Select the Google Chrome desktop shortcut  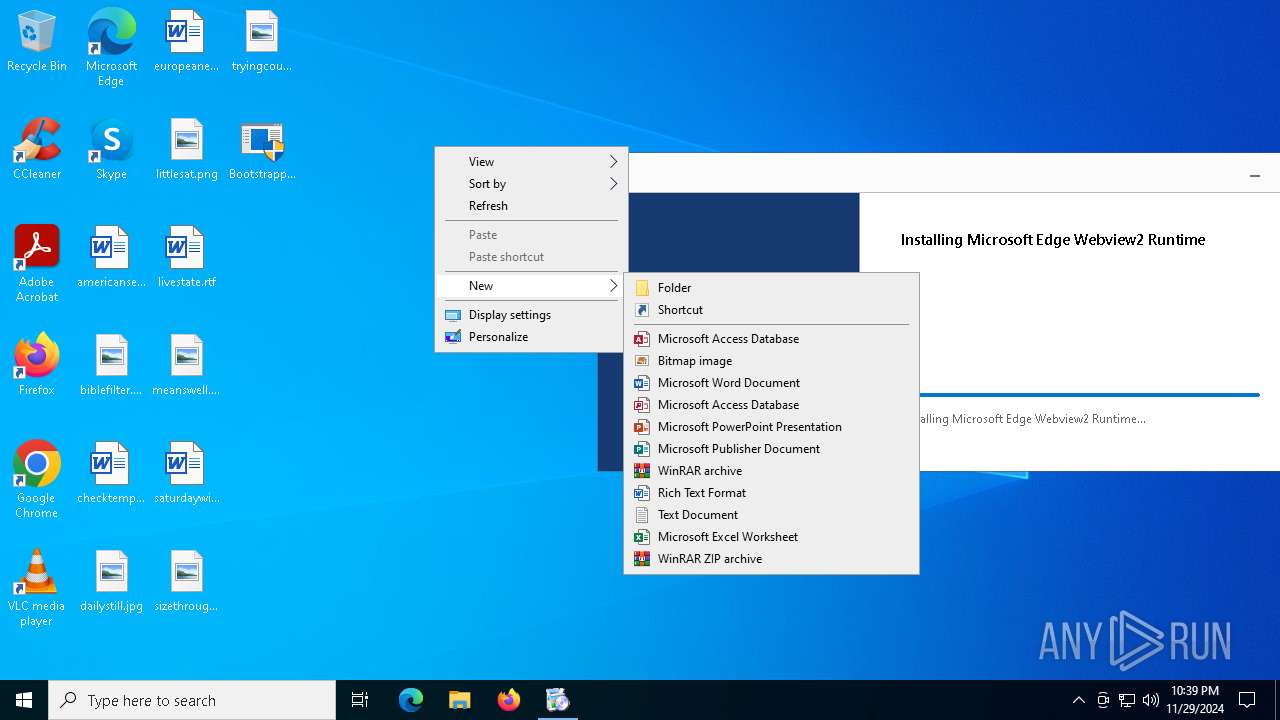(x=37, y=480)
